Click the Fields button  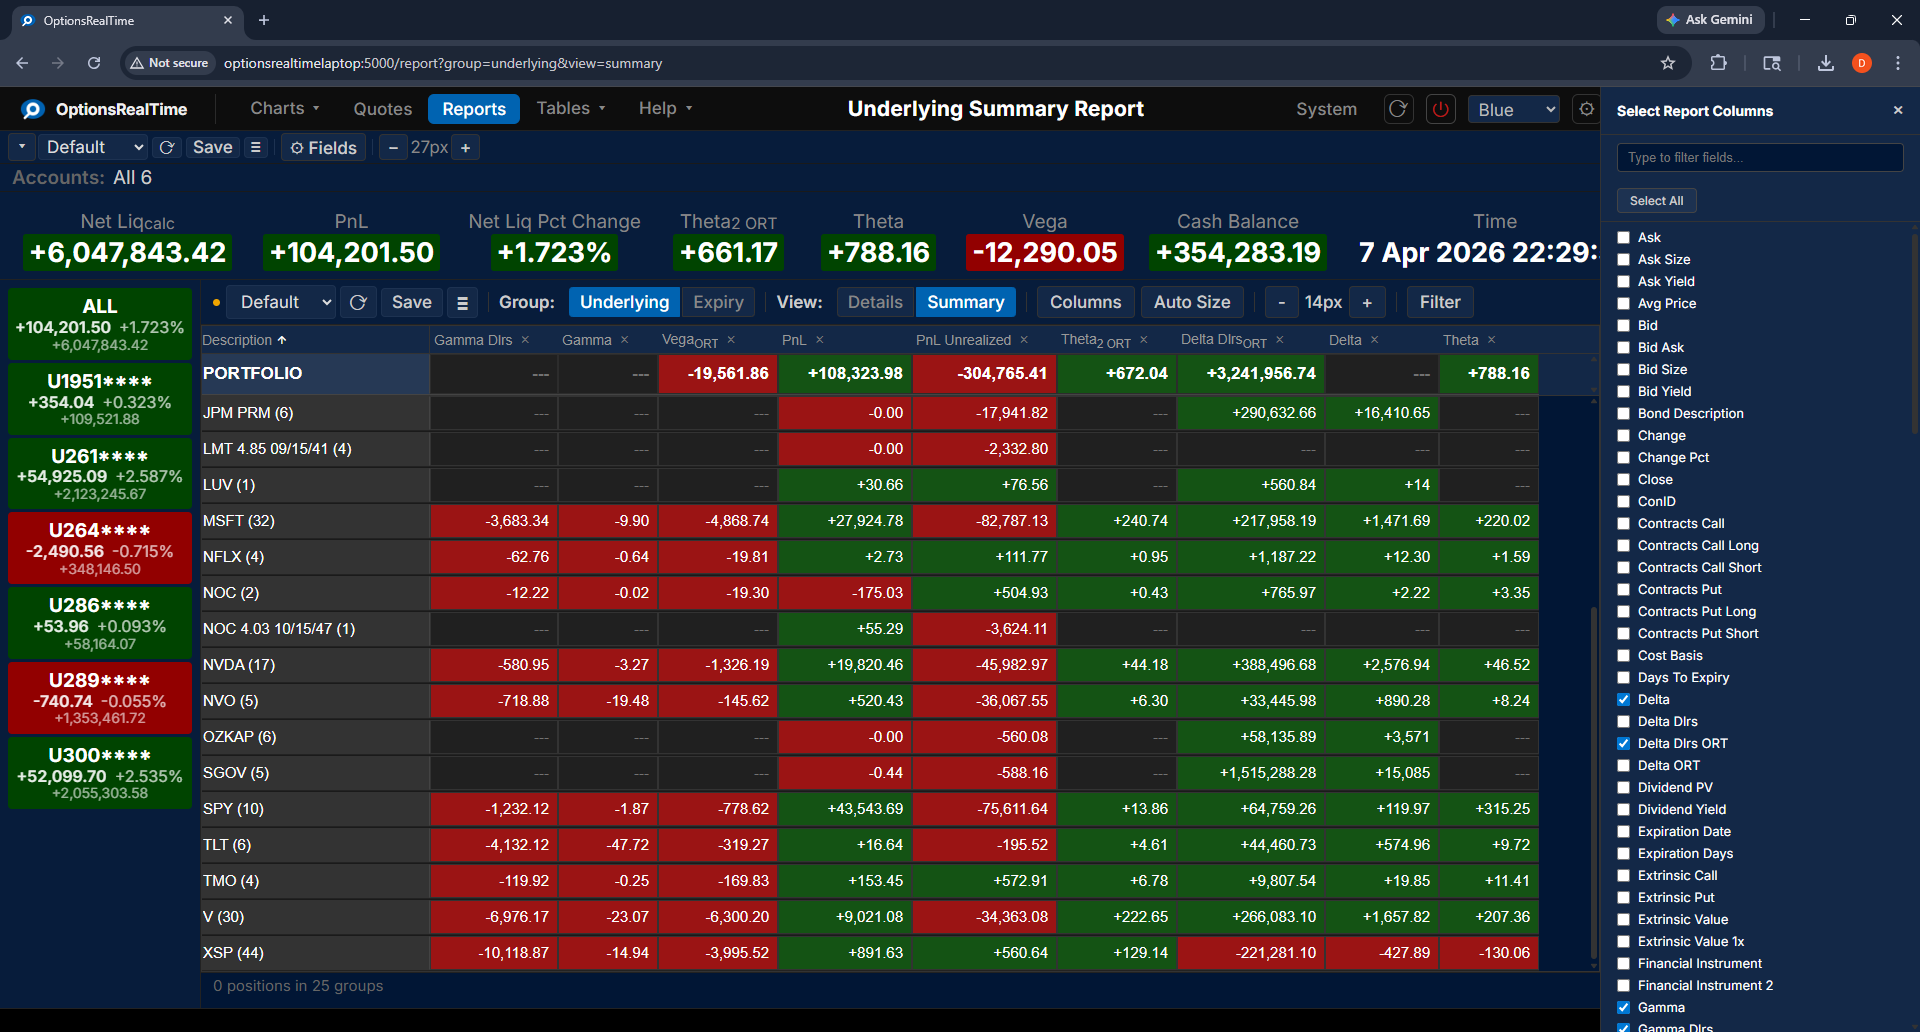coord(323,147)
